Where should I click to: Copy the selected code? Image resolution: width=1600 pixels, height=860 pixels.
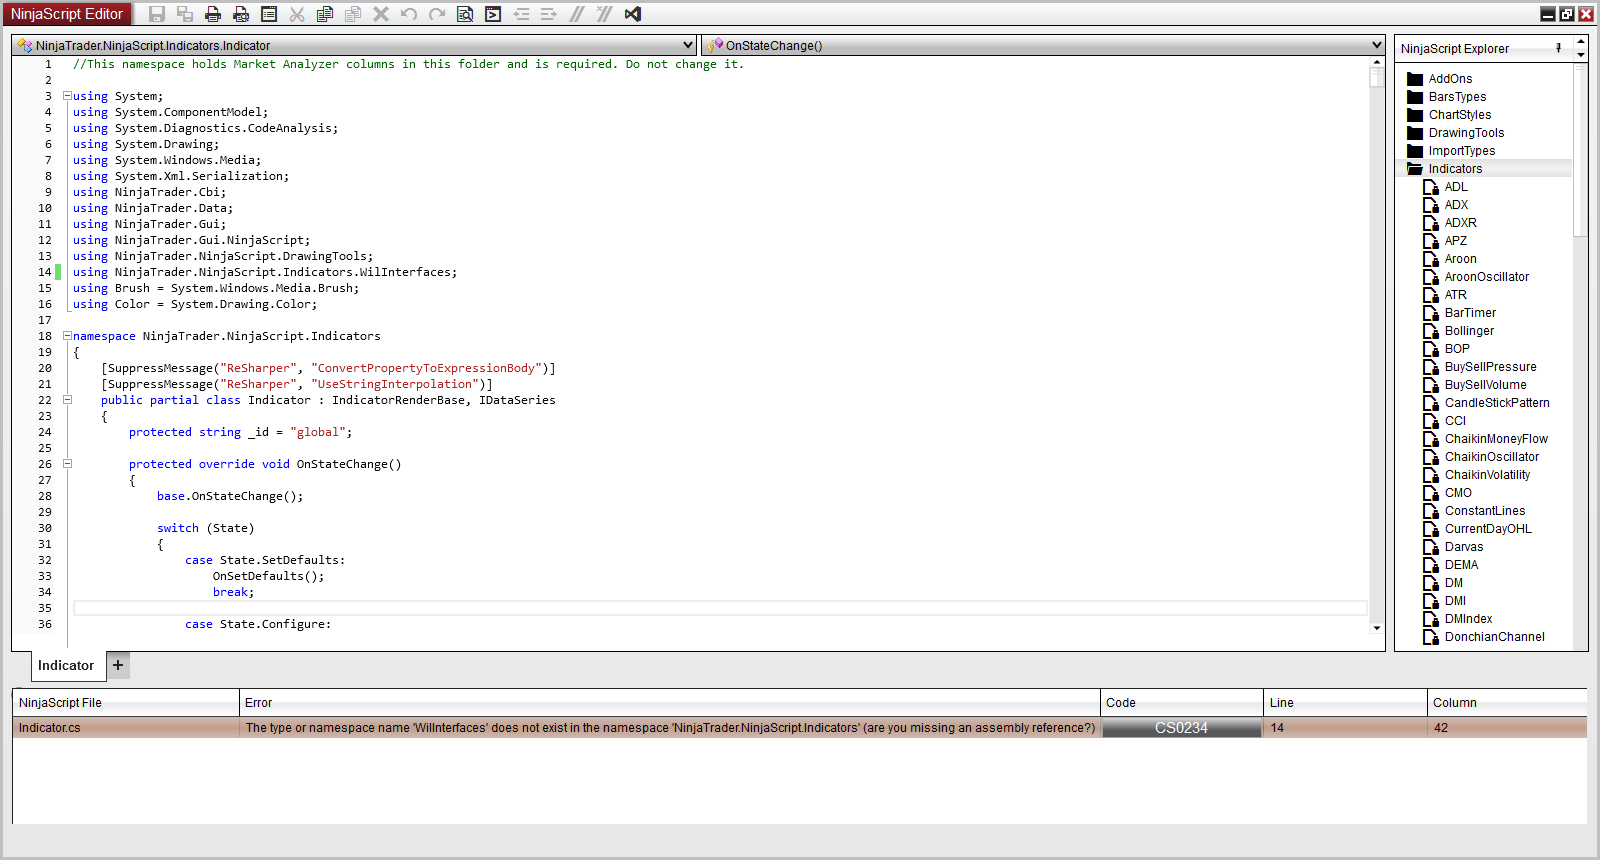[325, 14]
